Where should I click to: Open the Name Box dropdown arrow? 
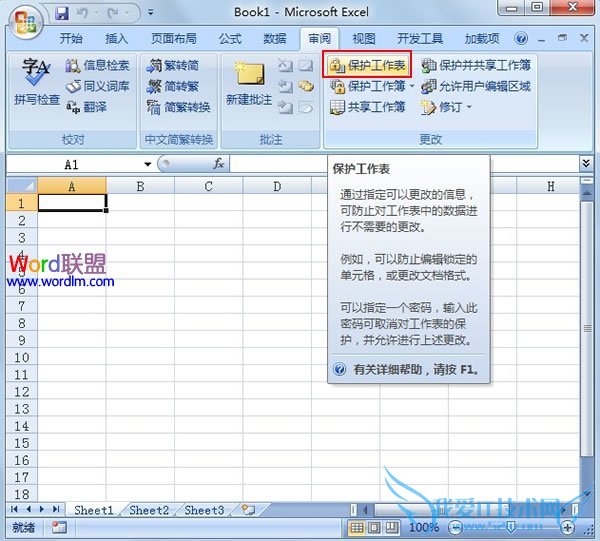(147, 165)
